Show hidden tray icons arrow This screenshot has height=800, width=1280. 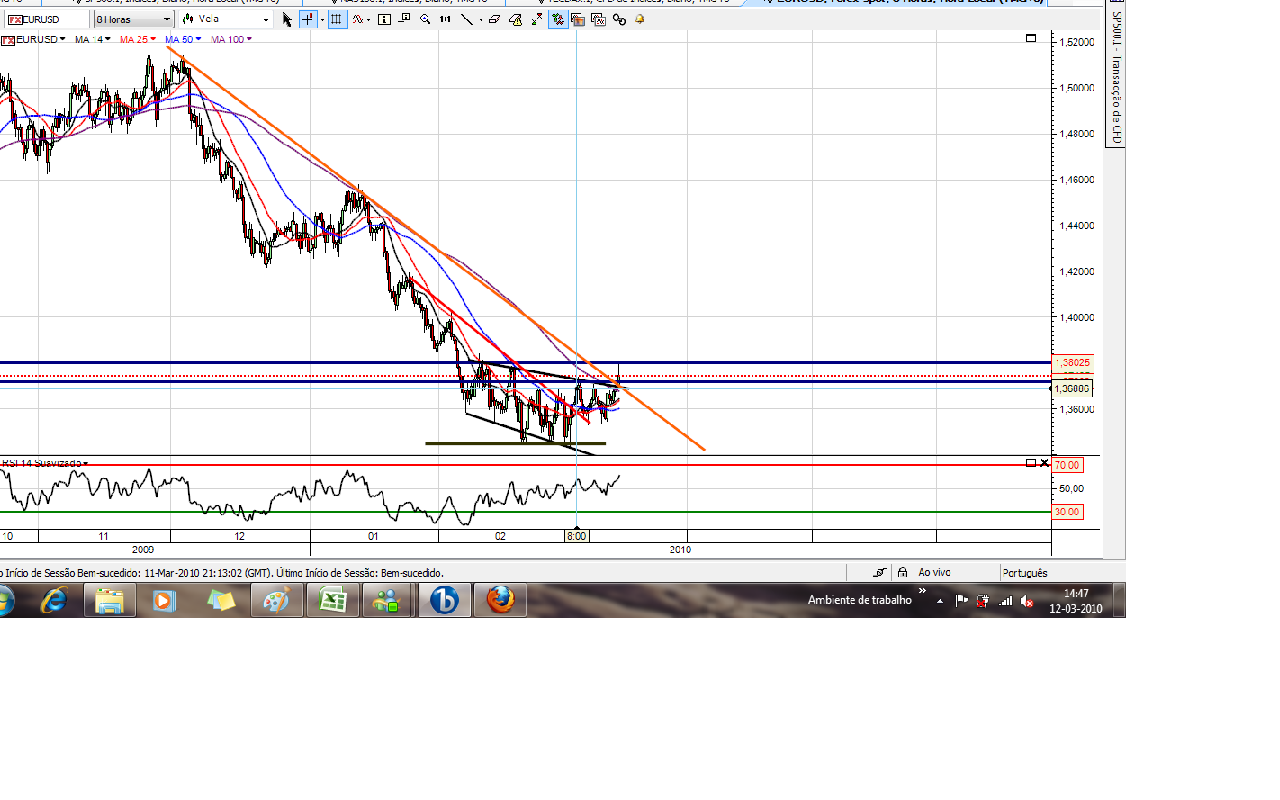coord(939,601)
